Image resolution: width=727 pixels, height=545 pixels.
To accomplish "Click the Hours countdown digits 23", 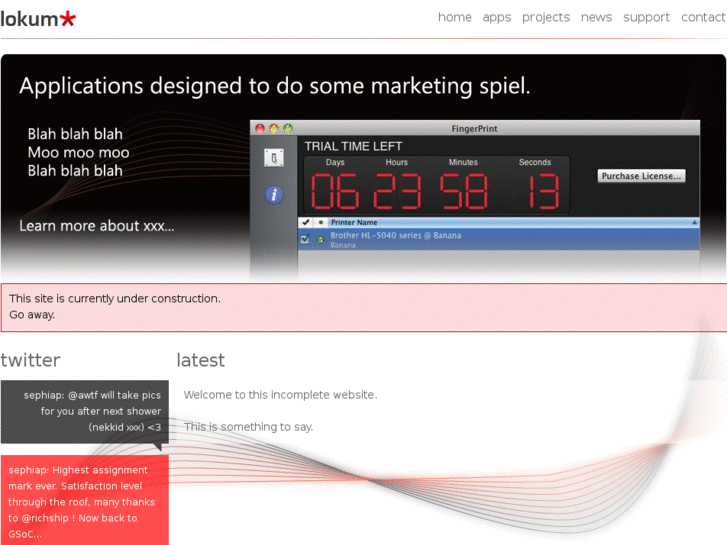I will (x=397, y=191).
